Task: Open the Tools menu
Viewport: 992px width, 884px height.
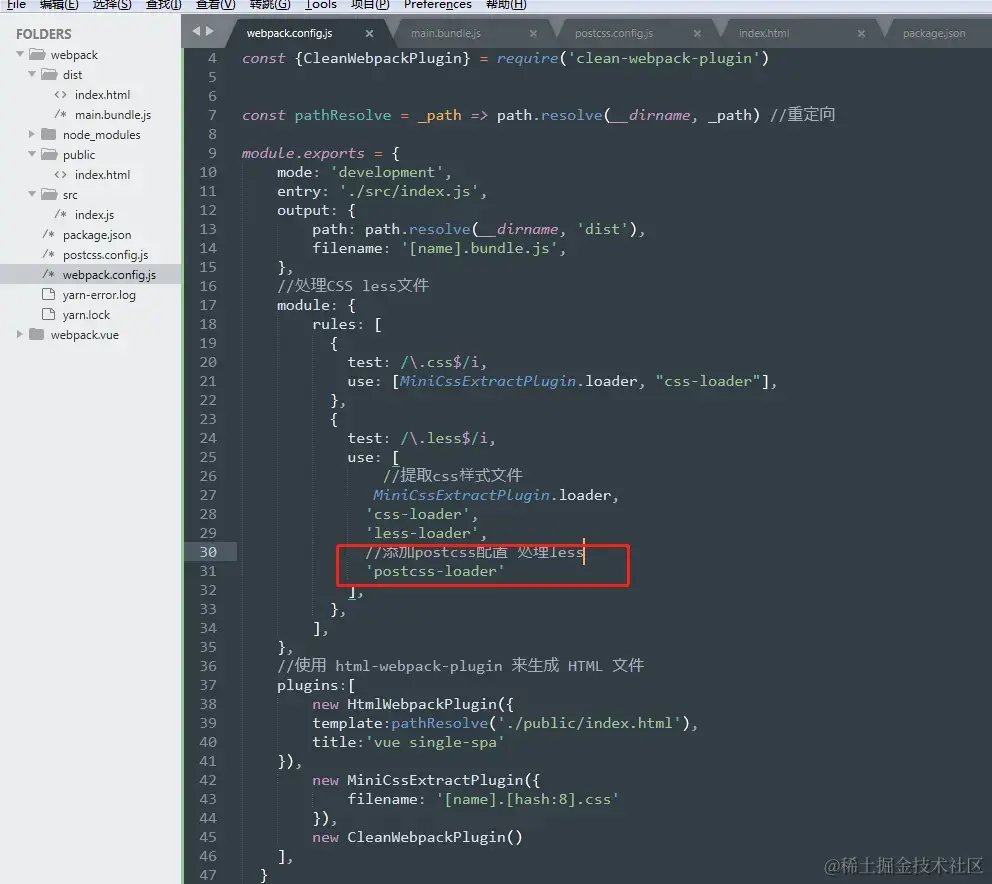Action: point(321,4)
